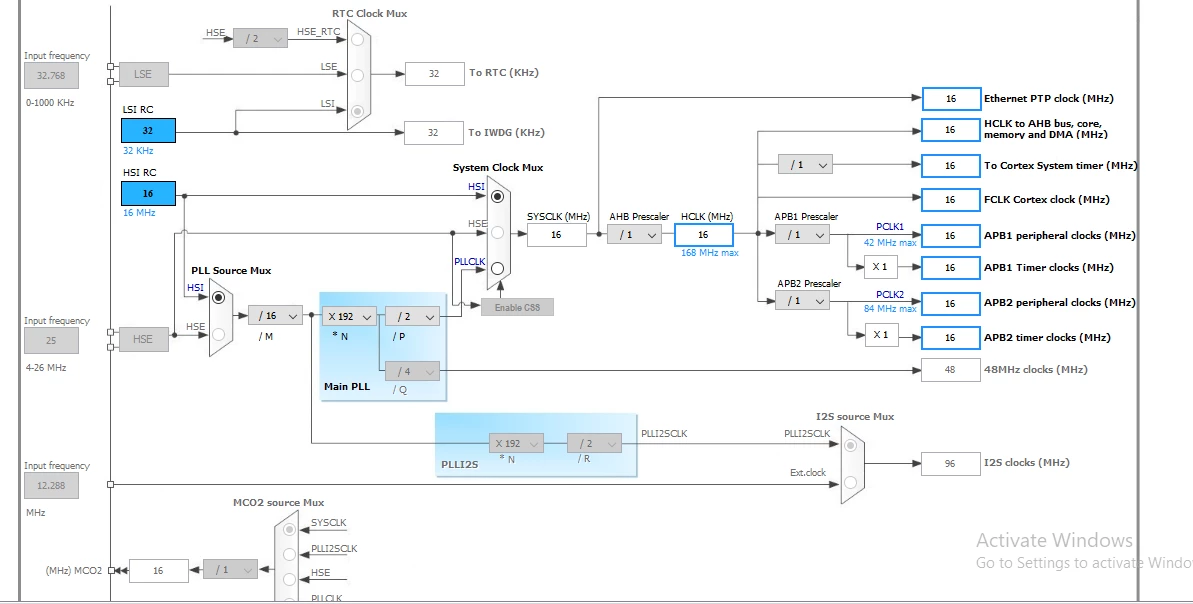This screenshot has height=604, width=1193.
Task: Expand the /P divider dropdown
Action: (412, 316)
